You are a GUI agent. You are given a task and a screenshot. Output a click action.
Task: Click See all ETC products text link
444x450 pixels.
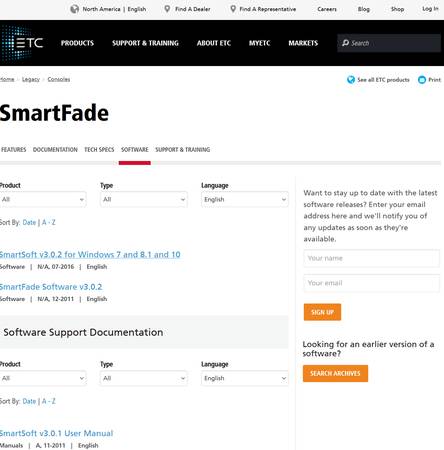(x=383, y=80)
